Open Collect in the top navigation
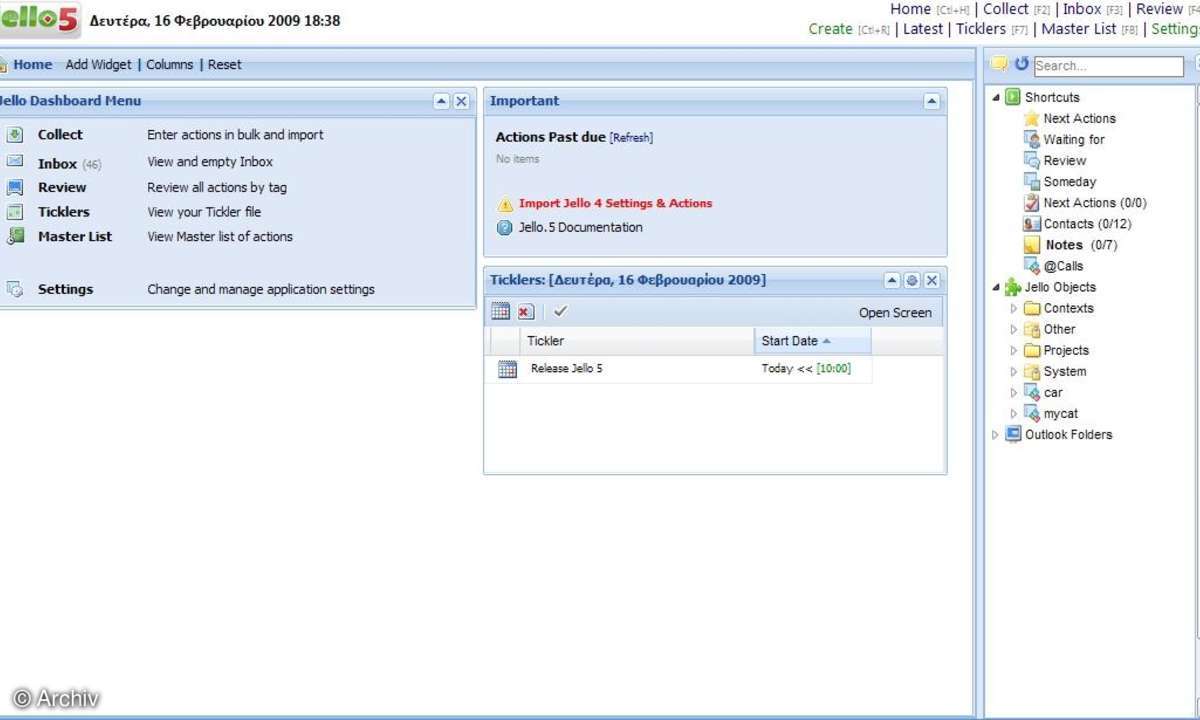1200x720 pixels. tap(1006, 9)
